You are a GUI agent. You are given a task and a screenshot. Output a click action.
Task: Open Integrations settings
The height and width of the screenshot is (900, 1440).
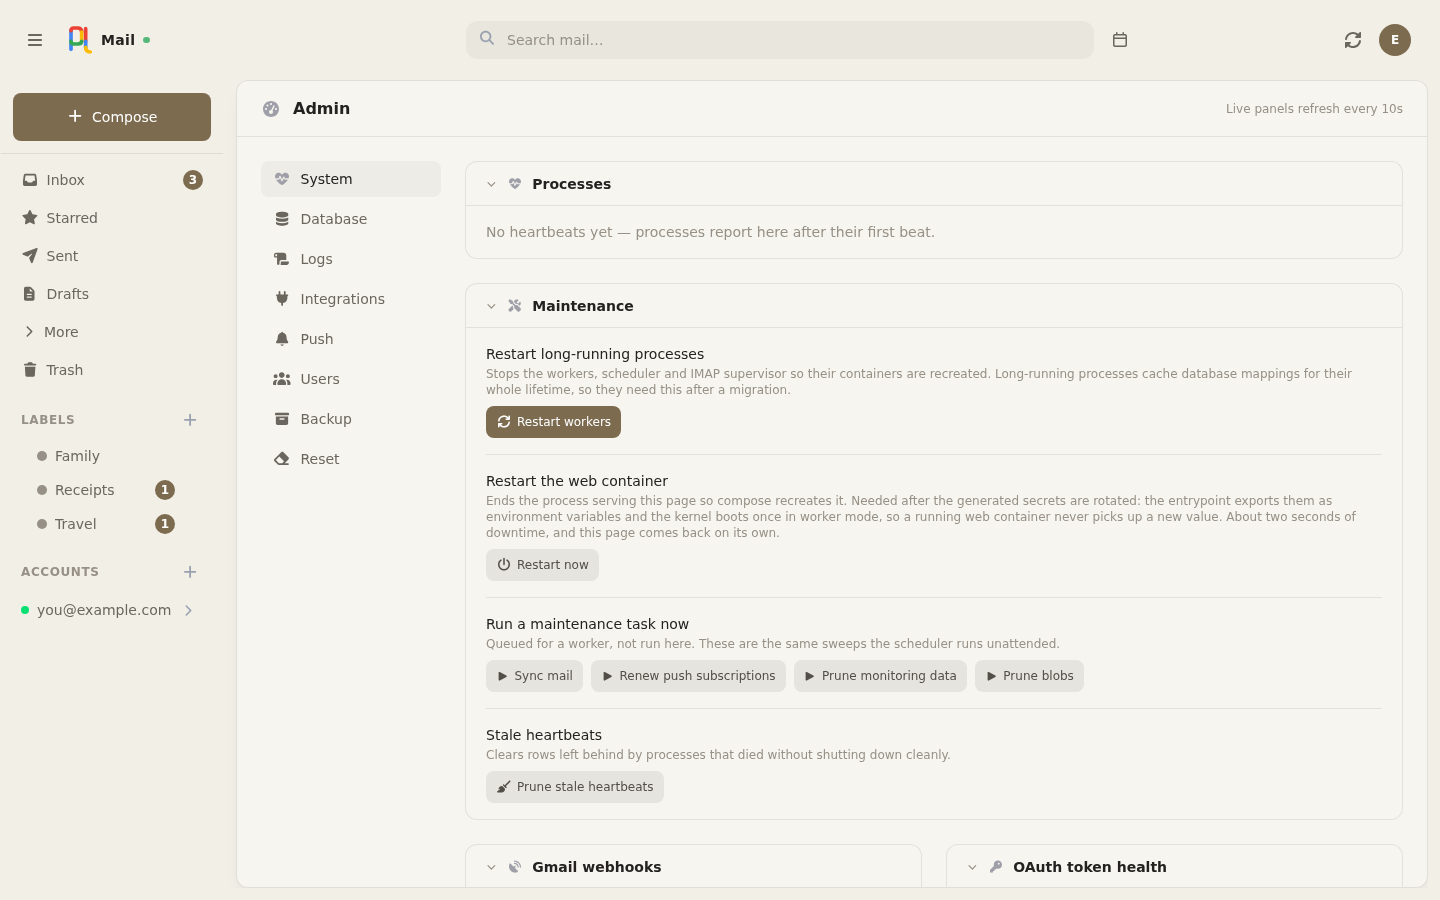tap(351, 299)
